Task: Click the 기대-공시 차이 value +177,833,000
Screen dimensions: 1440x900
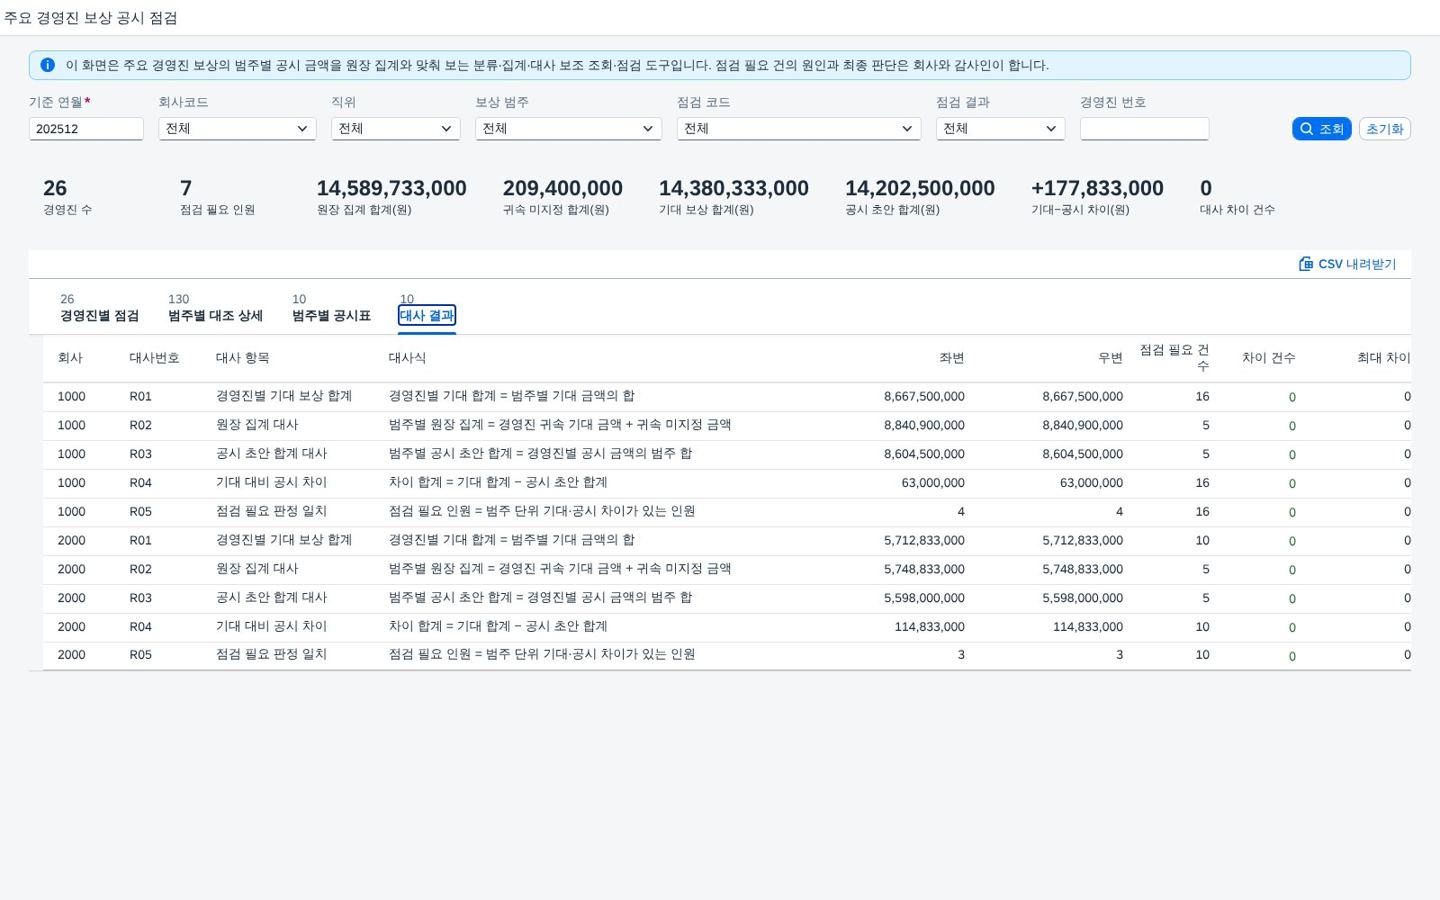Action: click(1097, 188)
